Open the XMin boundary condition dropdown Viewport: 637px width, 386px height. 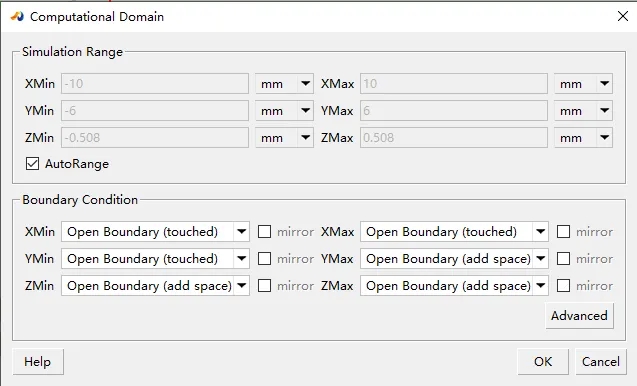coord(155,232)
